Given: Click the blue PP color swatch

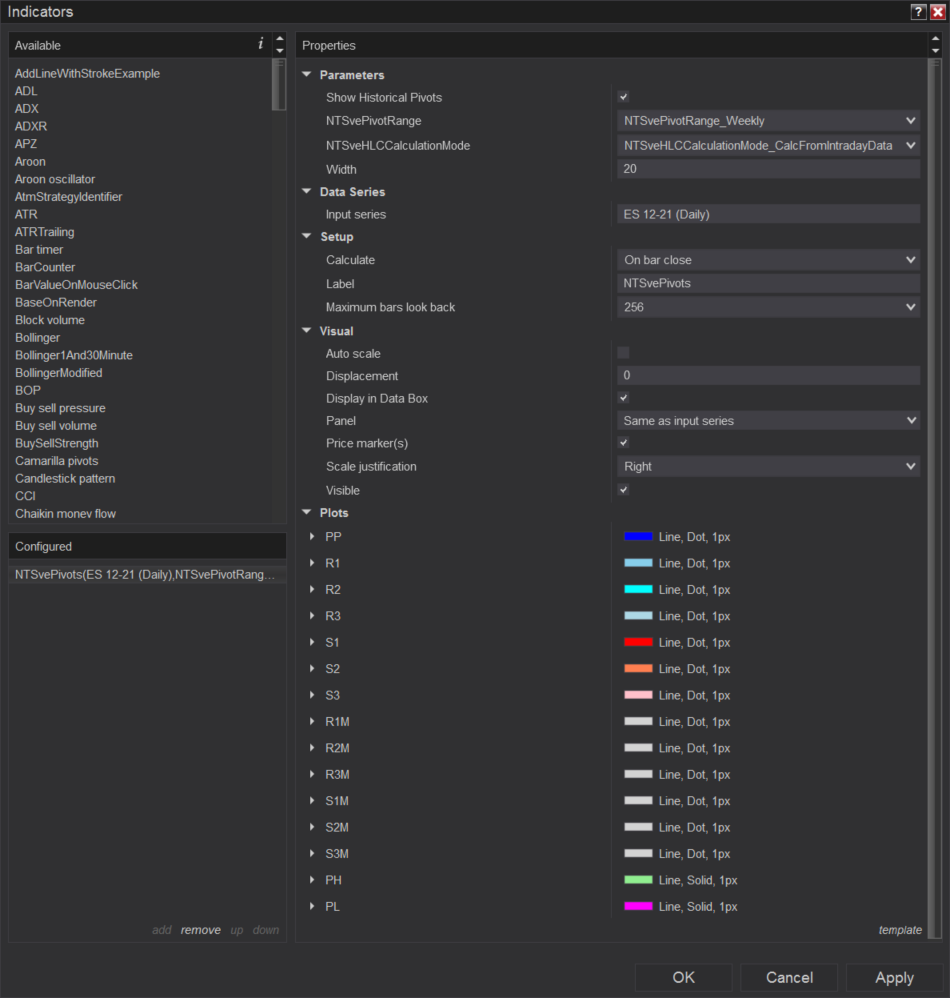Looking at the screenshot, I should tap(638, 537).
